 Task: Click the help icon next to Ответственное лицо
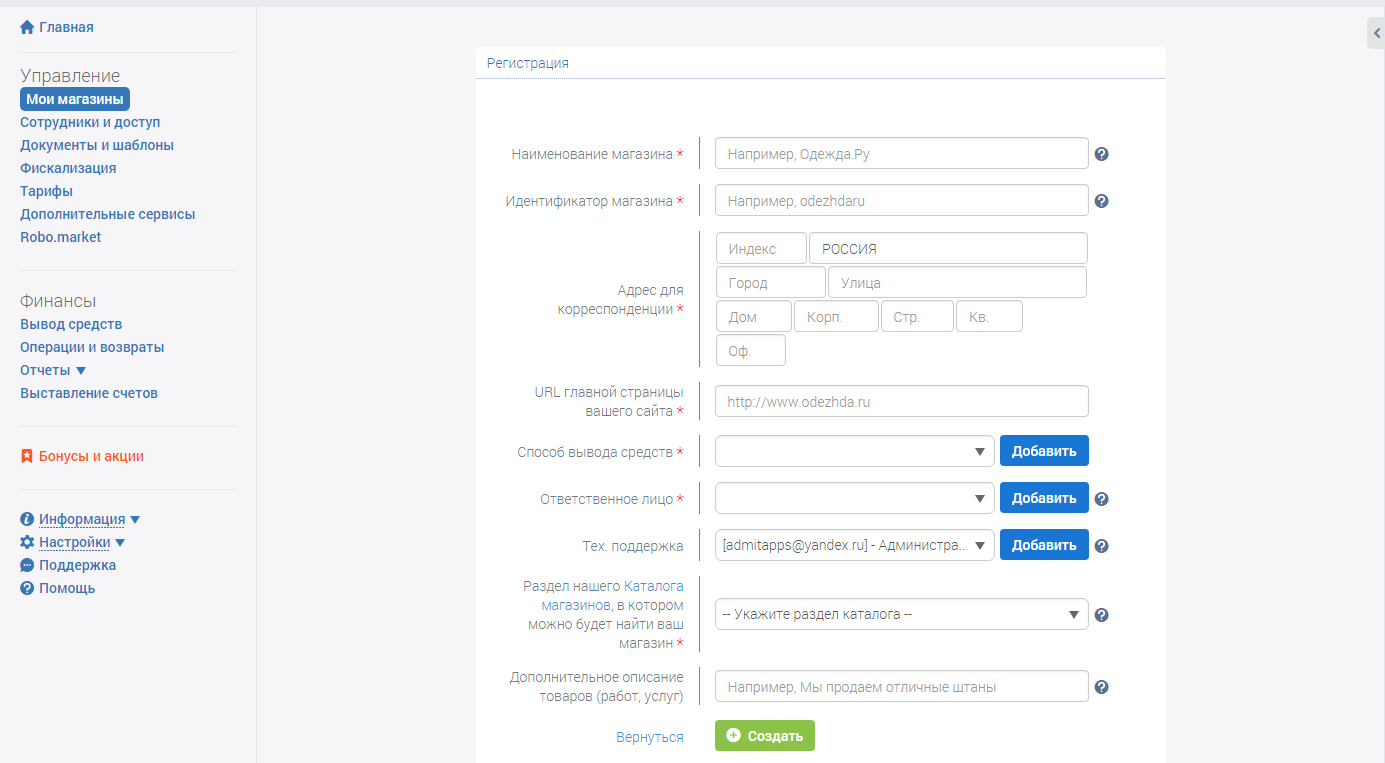[1101, 499]
